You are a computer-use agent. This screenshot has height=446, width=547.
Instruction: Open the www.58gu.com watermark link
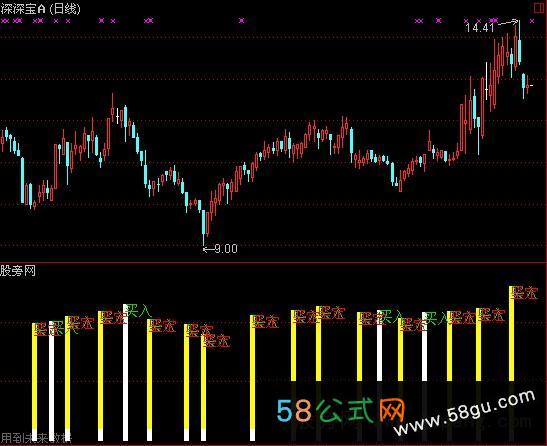(465, 412)
